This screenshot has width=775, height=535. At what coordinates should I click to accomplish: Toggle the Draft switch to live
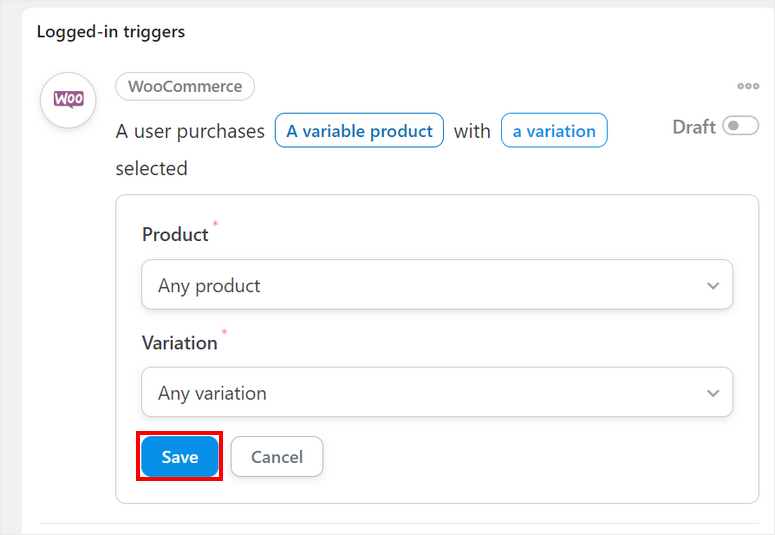click(740, 127)
